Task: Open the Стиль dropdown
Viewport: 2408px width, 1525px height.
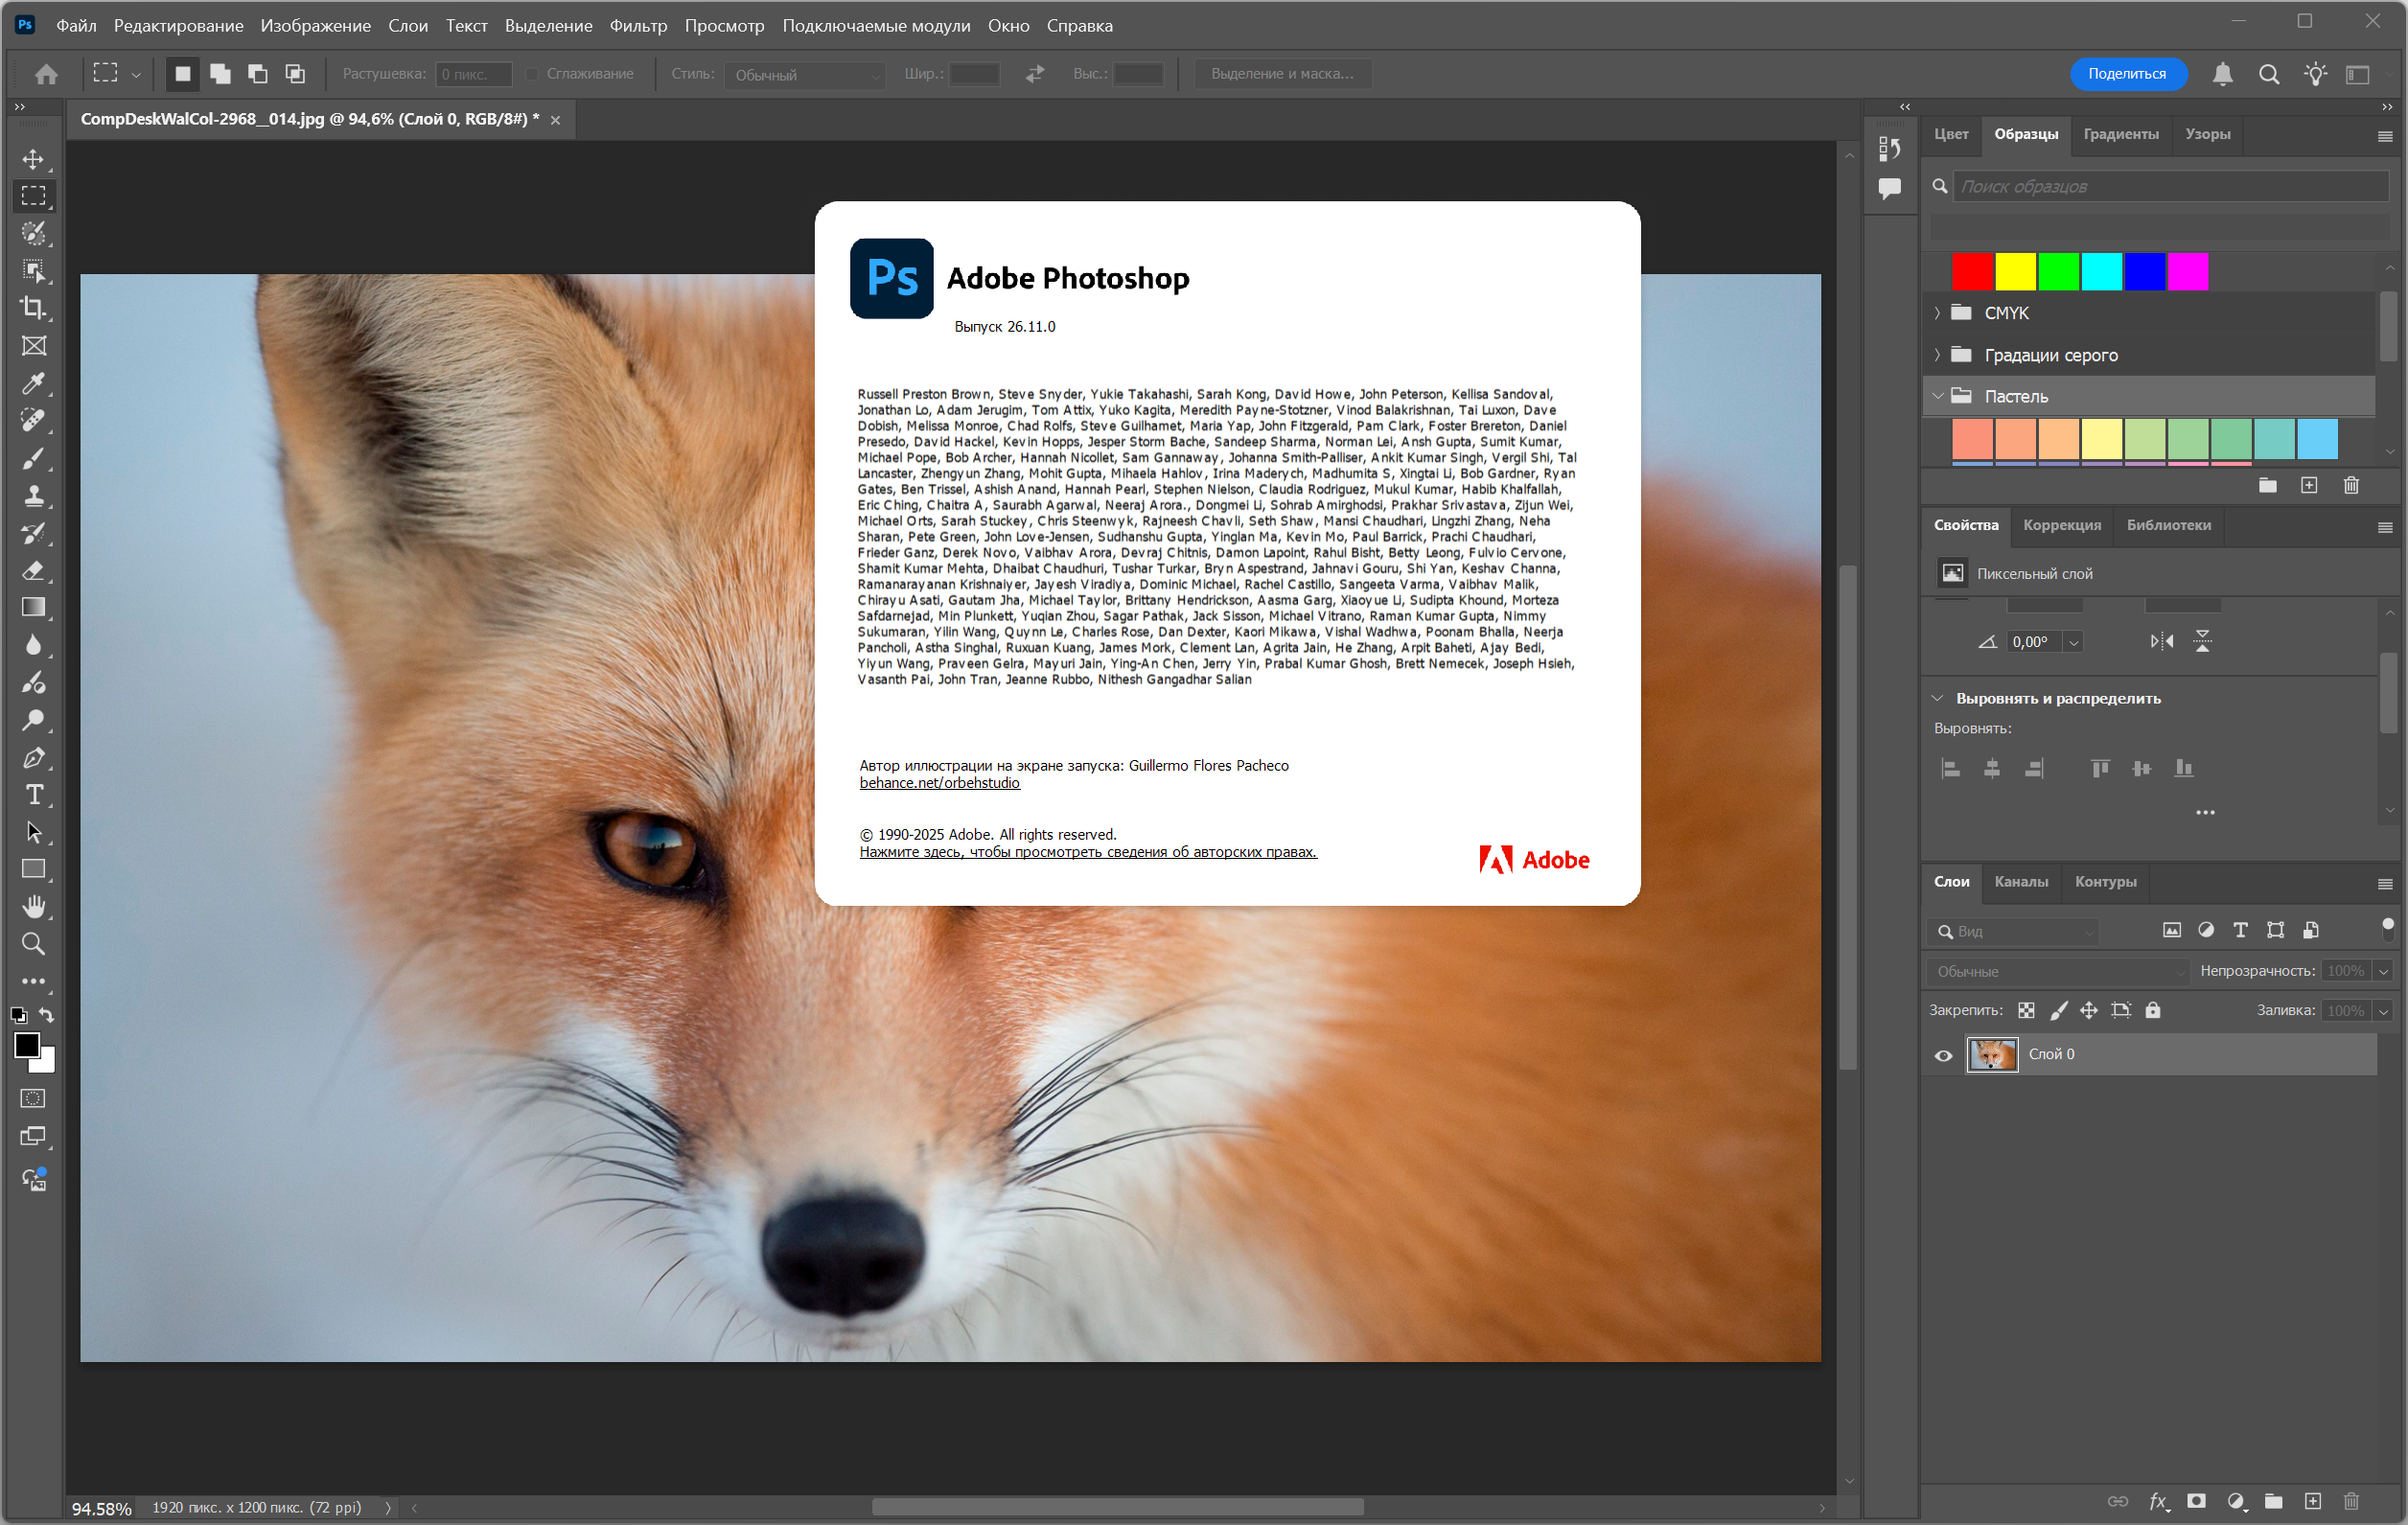Action: pyautogui.click(x=806, y=75)
